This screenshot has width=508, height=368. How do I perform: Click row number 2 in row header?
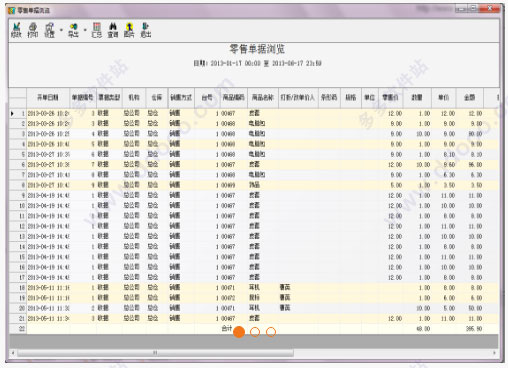(x=23, y=124)
